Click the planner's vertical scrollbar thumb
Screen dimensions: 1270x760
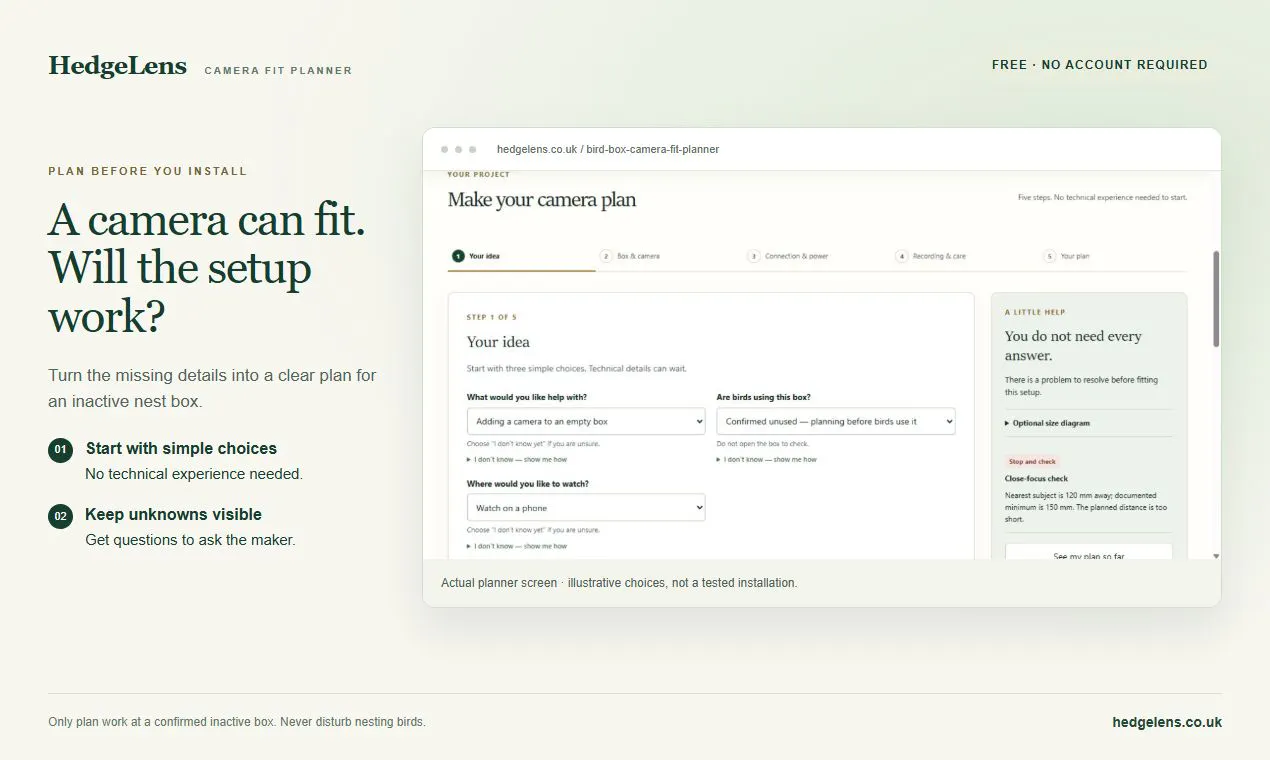coord(1216,299)
